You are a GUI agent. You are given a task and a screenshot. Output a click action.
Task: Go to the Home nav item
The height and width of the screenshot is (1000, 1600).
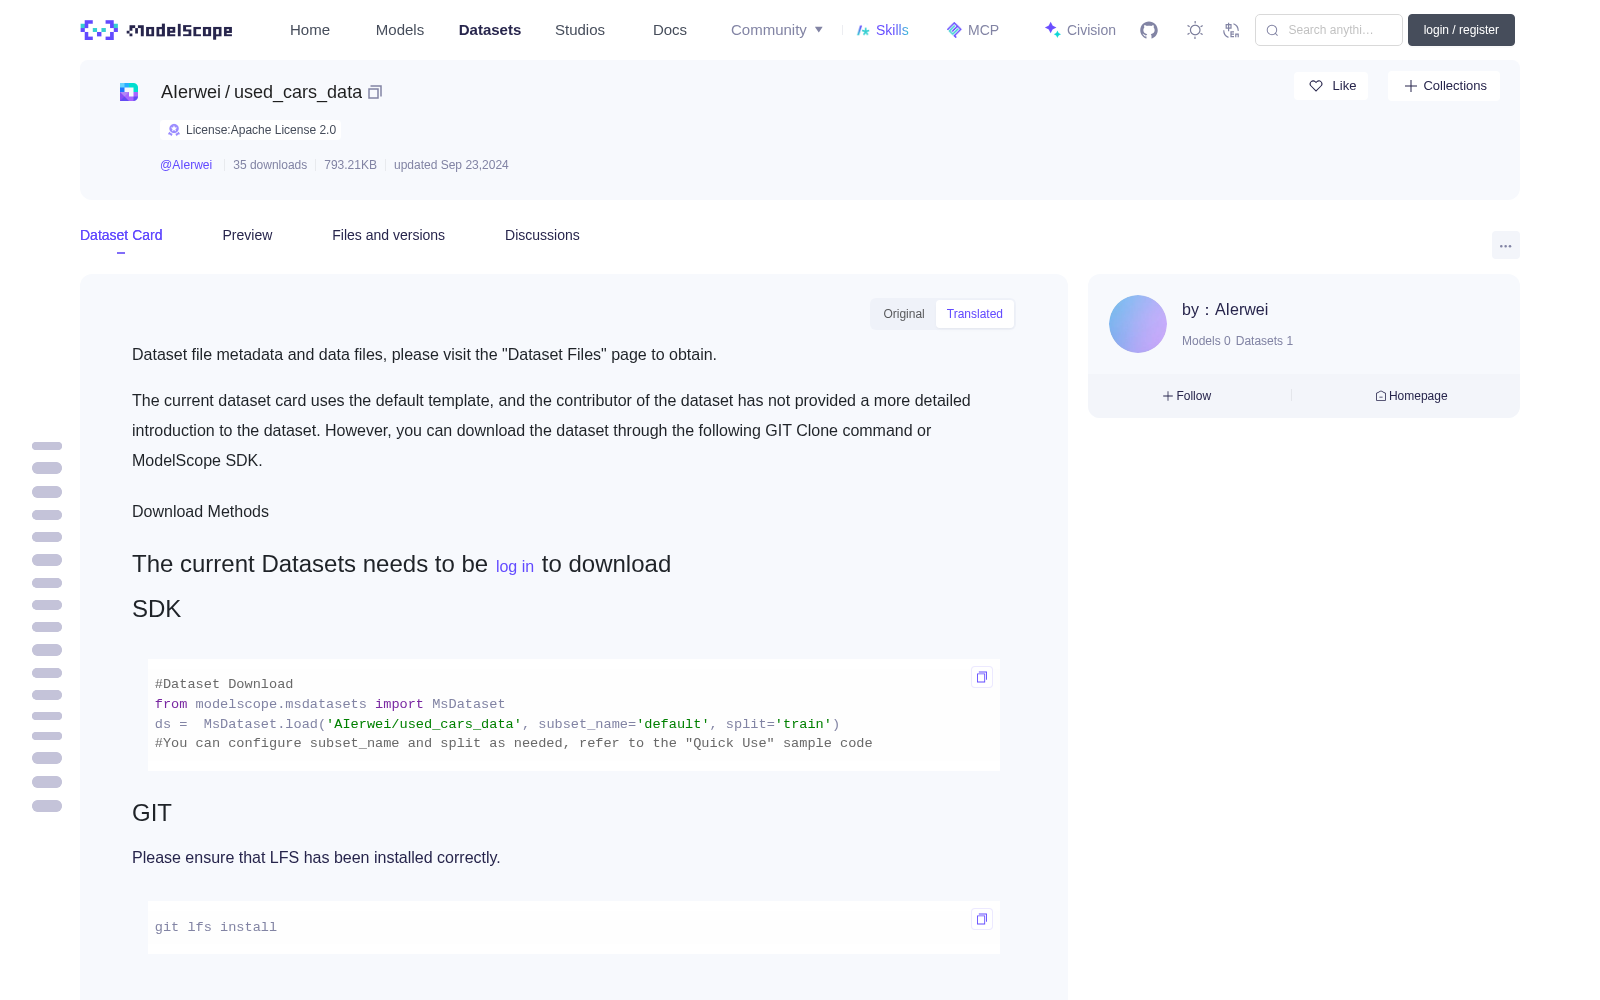[x=310, y=30]
